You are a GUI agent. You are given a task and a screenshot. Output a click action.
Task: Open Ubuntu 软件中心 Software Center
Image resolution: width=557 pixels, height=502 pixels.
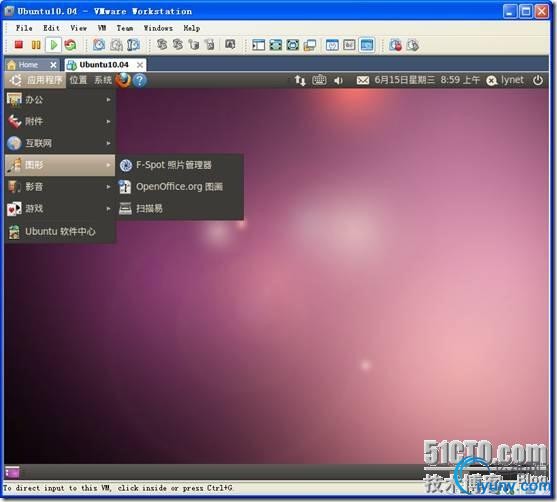60,232
